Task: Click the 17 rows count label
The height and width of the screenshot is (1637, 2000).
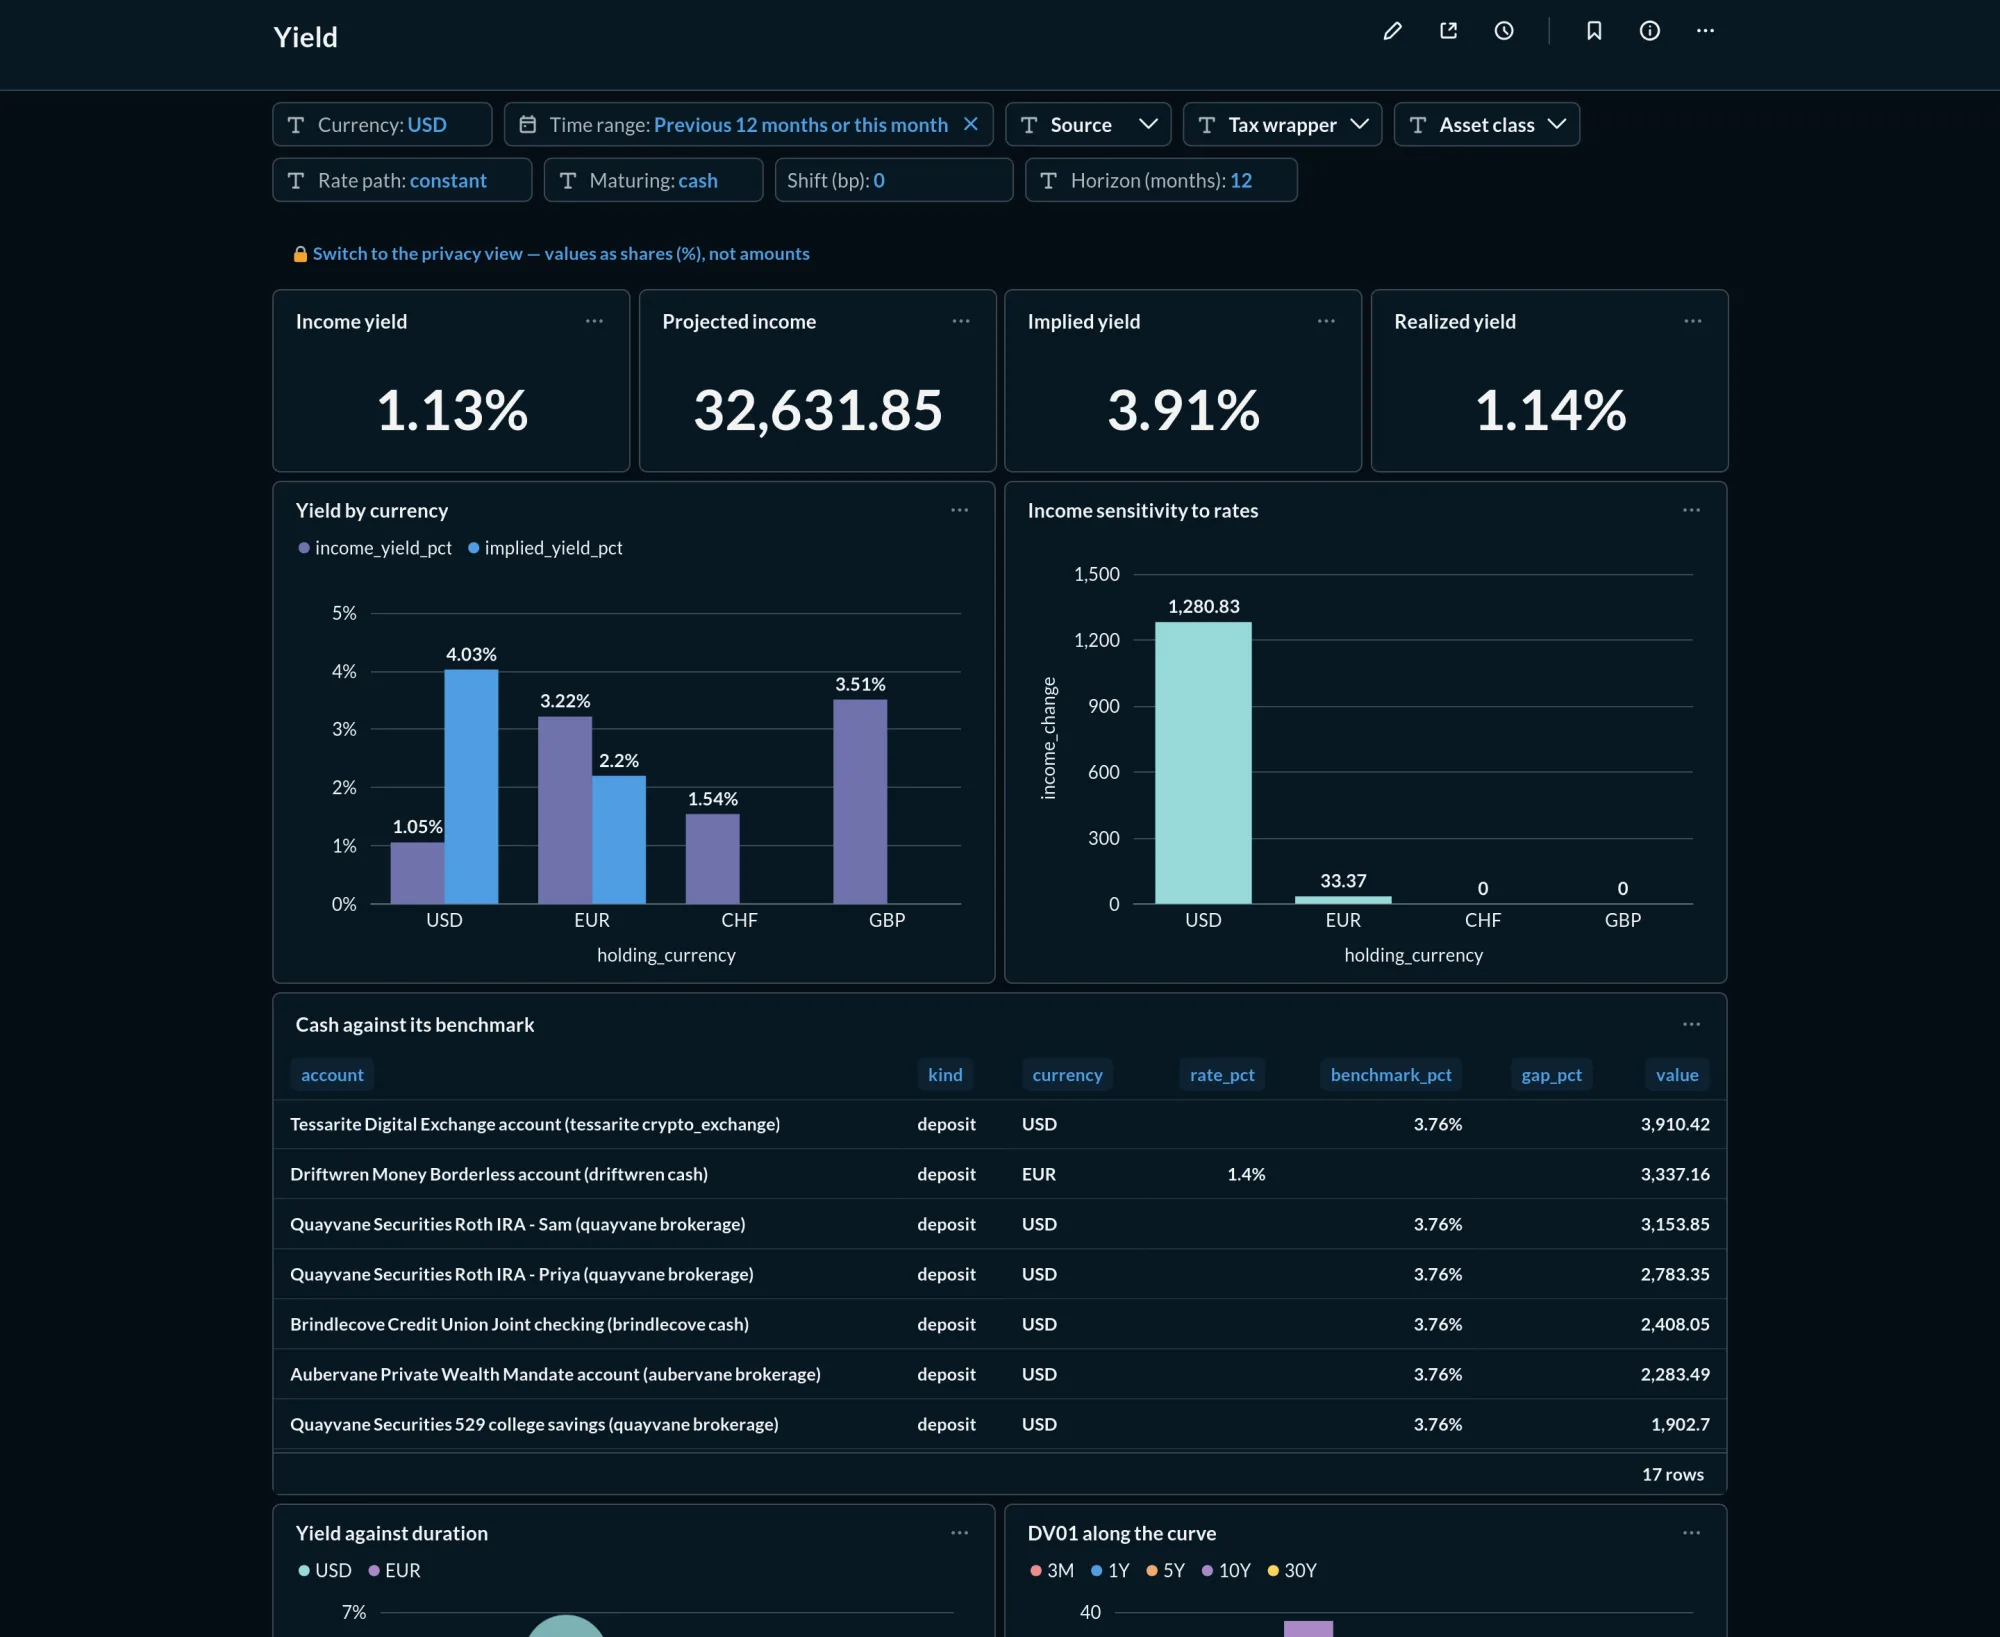Action: [x=1673, y=1474]
